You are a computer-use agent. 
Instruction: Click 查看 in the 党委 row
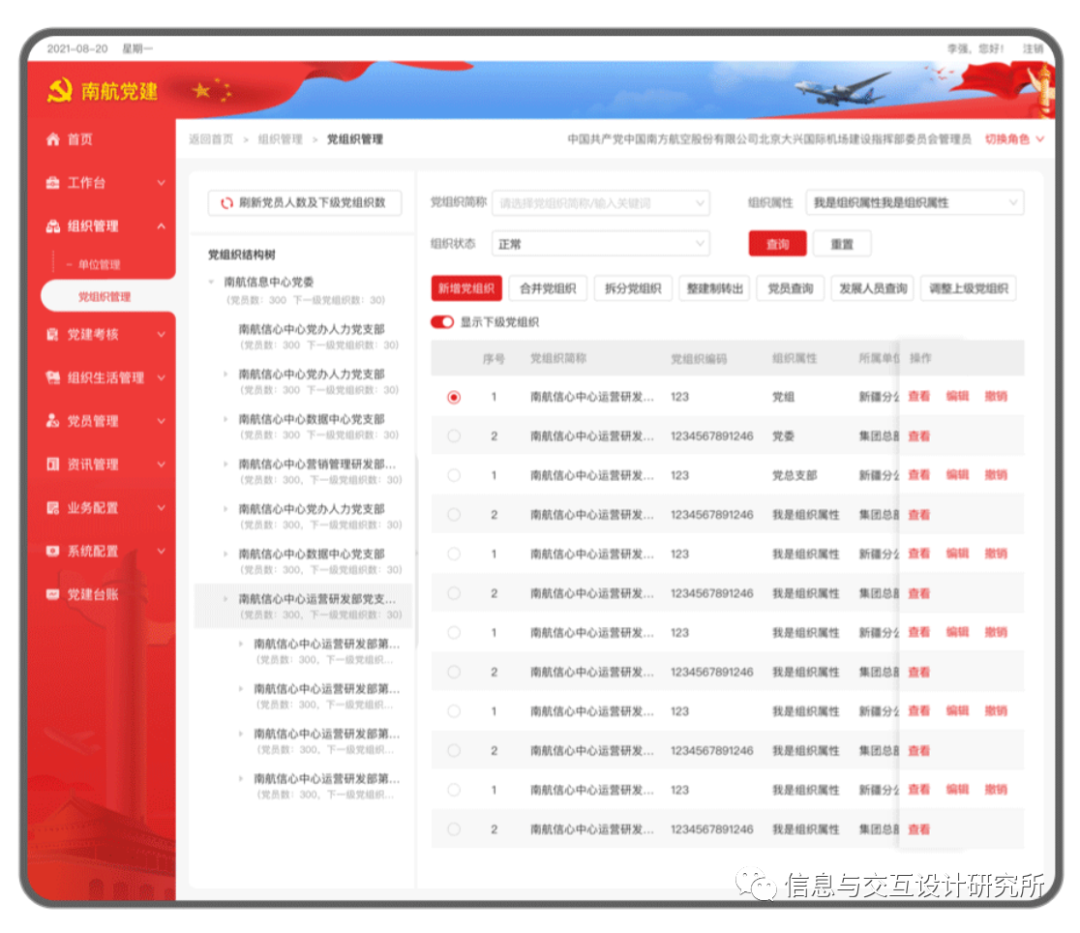coord(919,436)
